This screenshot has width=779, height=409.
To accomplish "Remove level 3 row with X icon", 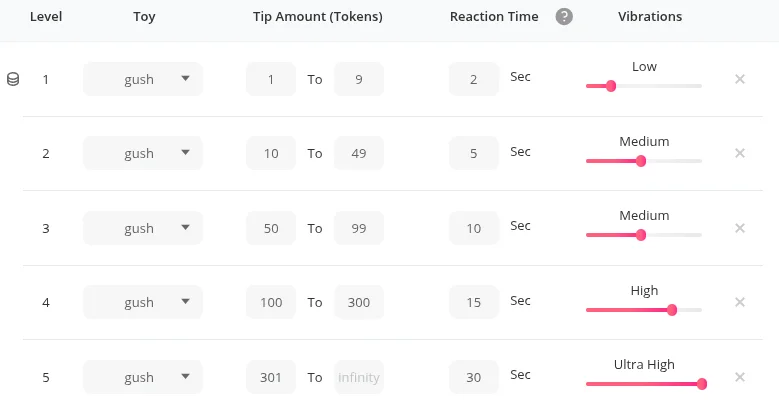I will coord(740,228).
